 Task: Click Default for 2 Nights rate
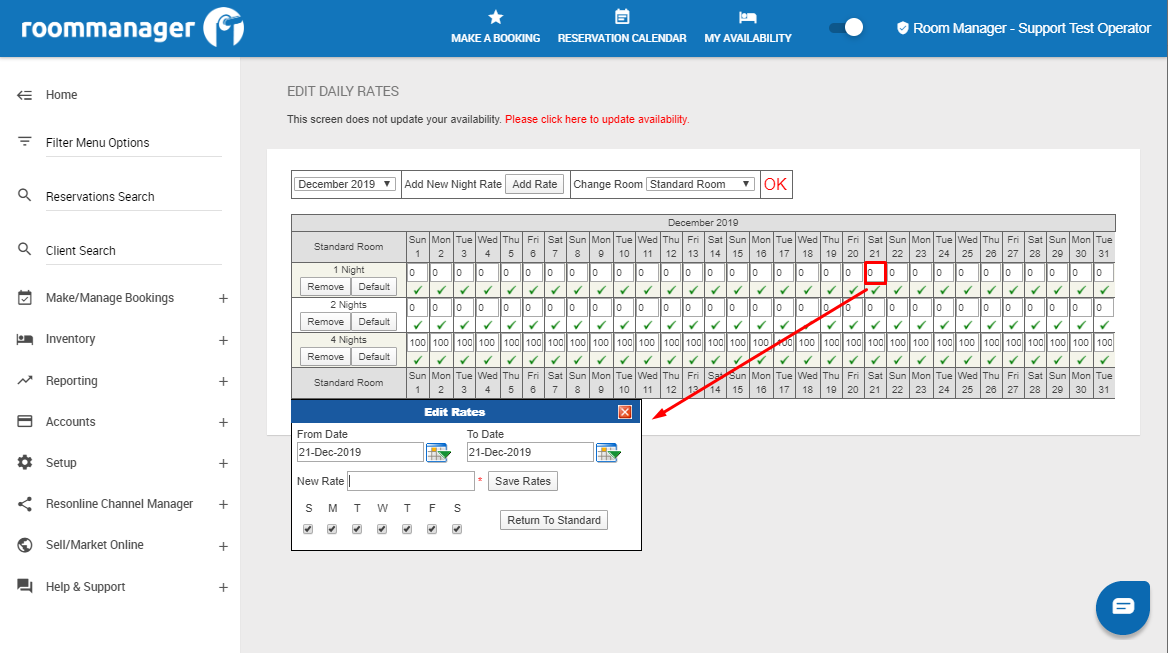pyautogui.click(x=374, y=322)
